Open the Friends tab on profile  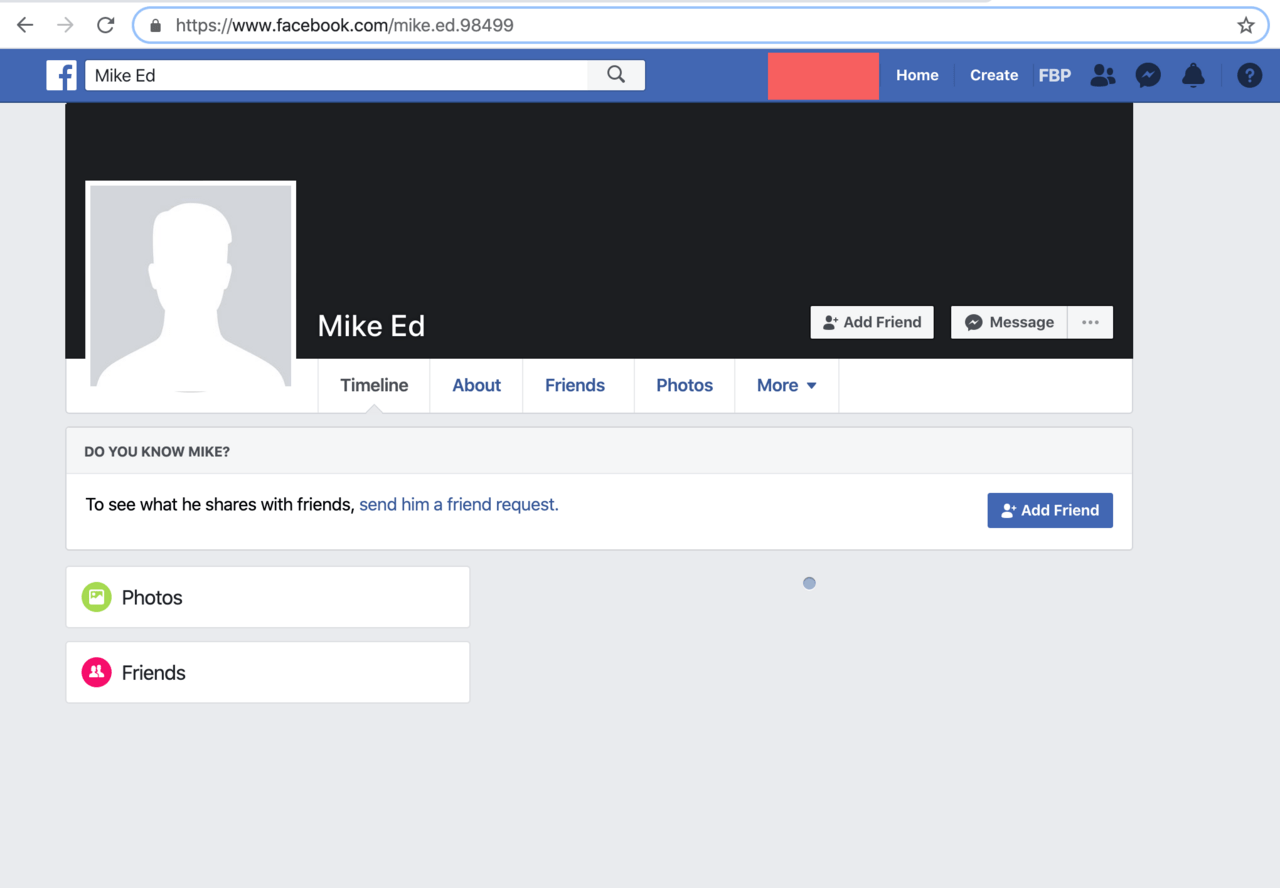coord(575,385)
